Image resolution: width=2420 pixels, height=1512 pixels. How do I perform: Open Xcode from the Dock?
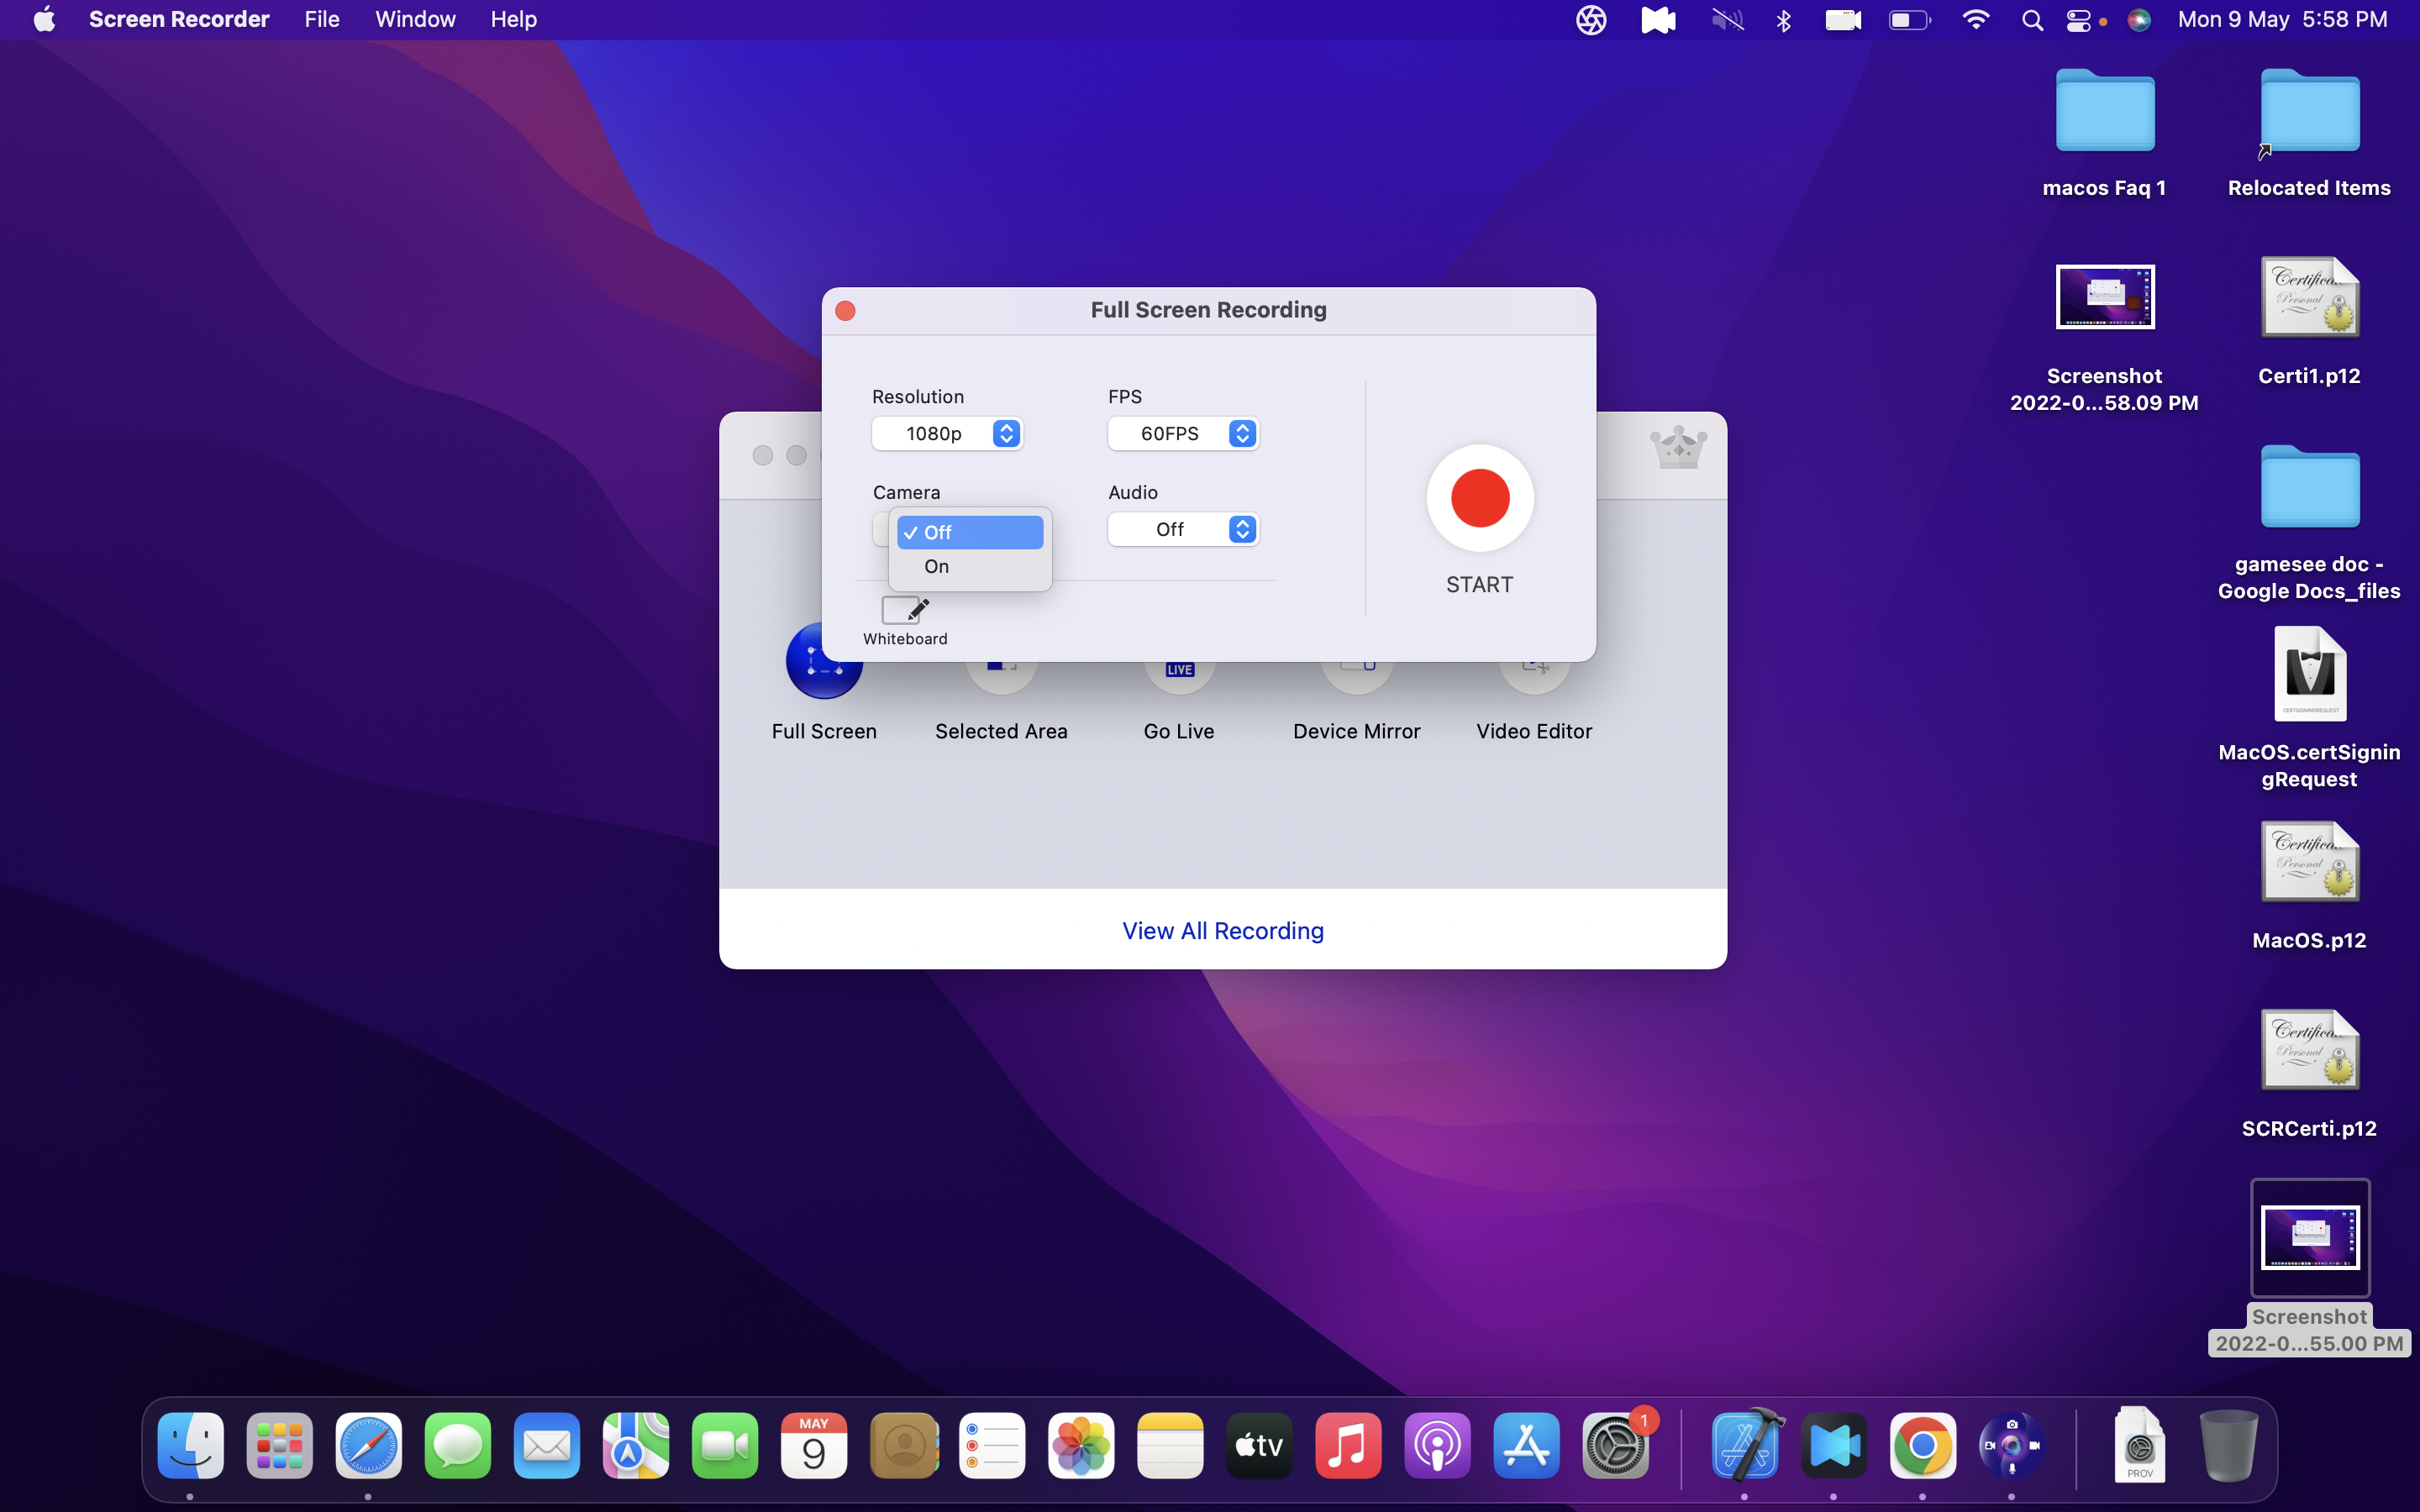click(x=1745, y=1445)
